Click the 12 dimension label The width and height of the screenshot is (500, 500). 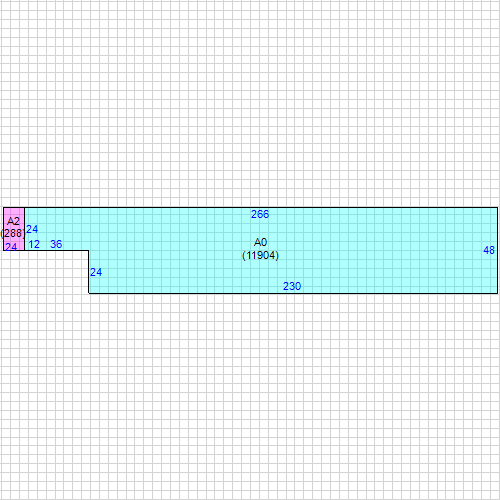pyautogui.click(x=34, y=244)
